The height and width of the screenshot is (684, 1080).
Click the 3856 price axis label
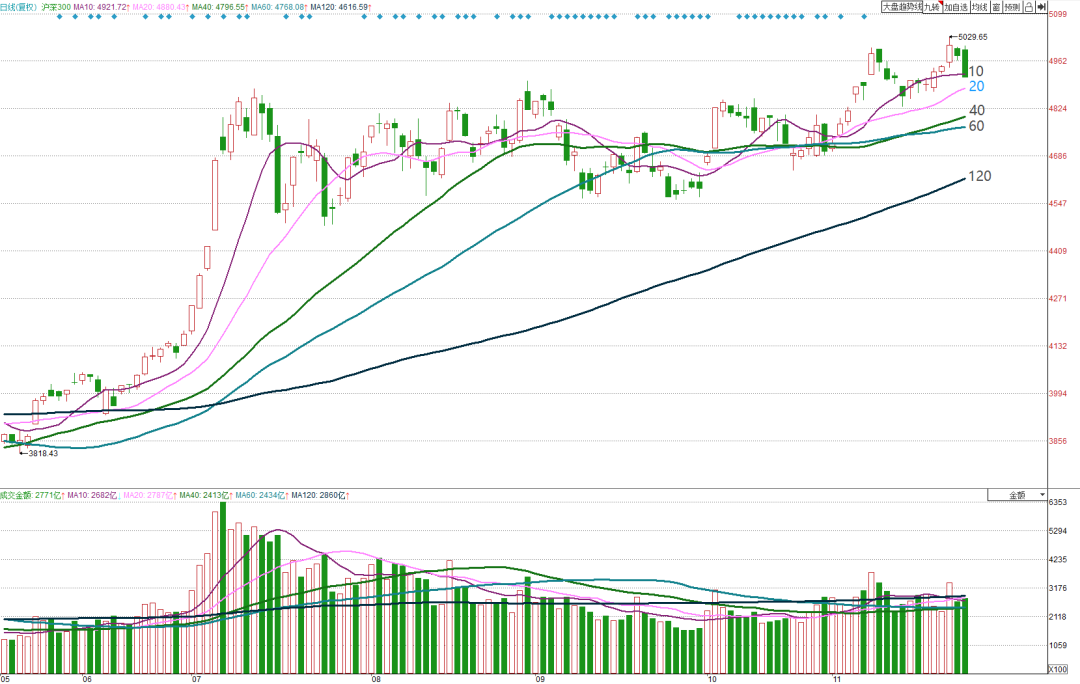[x=1057, y=442]
